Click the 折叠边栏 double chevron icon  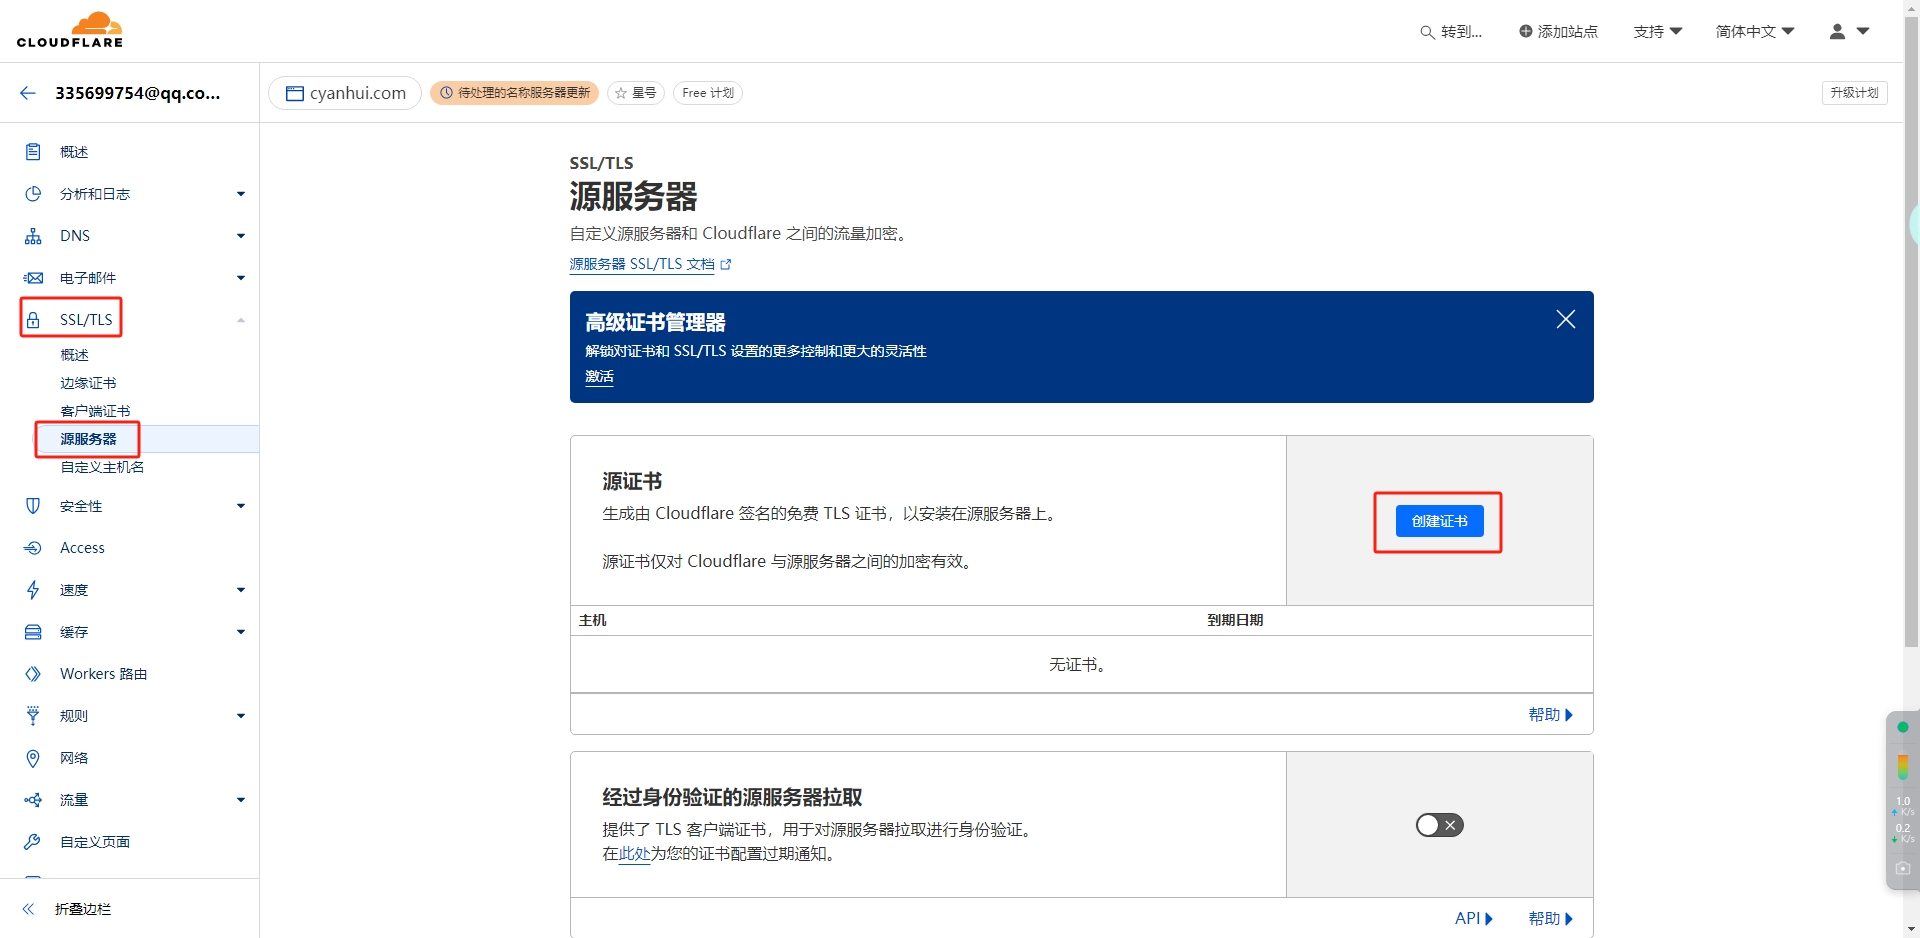[x=28, y=909]
